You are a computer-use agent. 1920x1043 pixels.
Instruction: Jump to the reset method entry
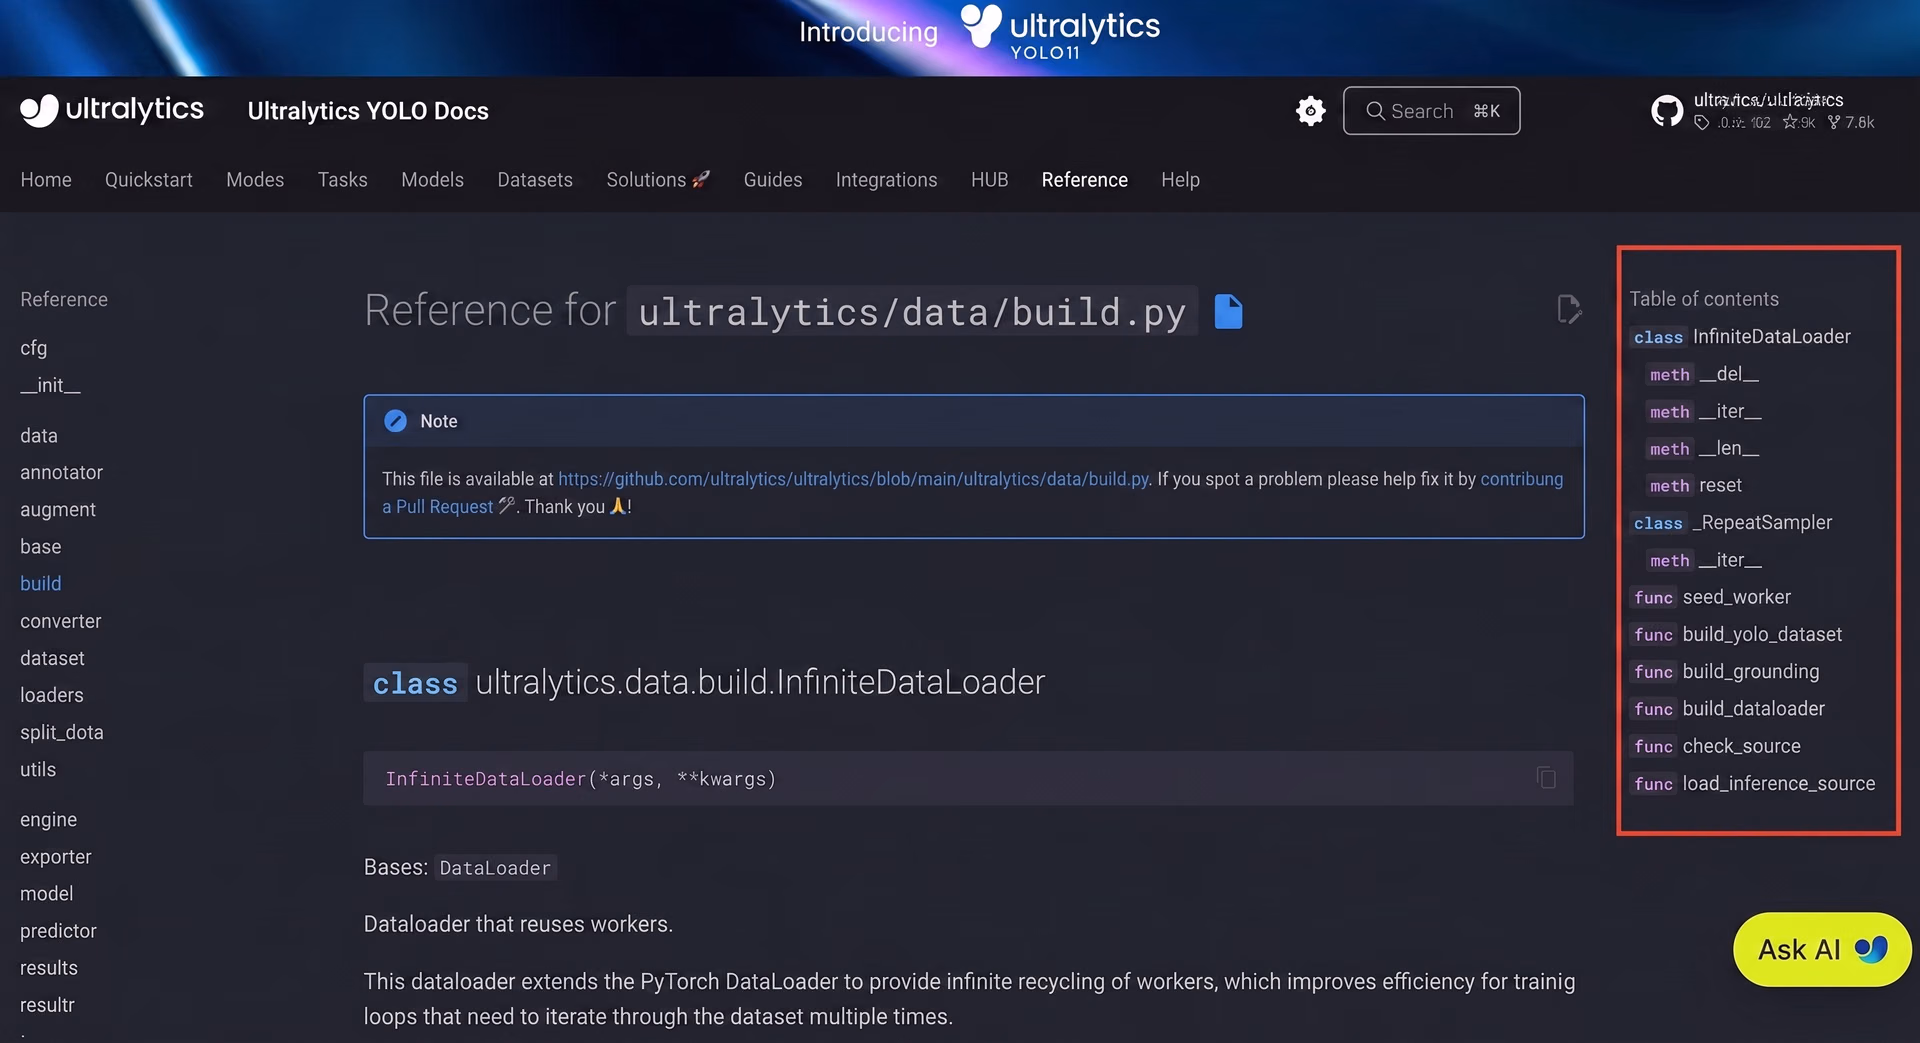tap(1694, 485)
